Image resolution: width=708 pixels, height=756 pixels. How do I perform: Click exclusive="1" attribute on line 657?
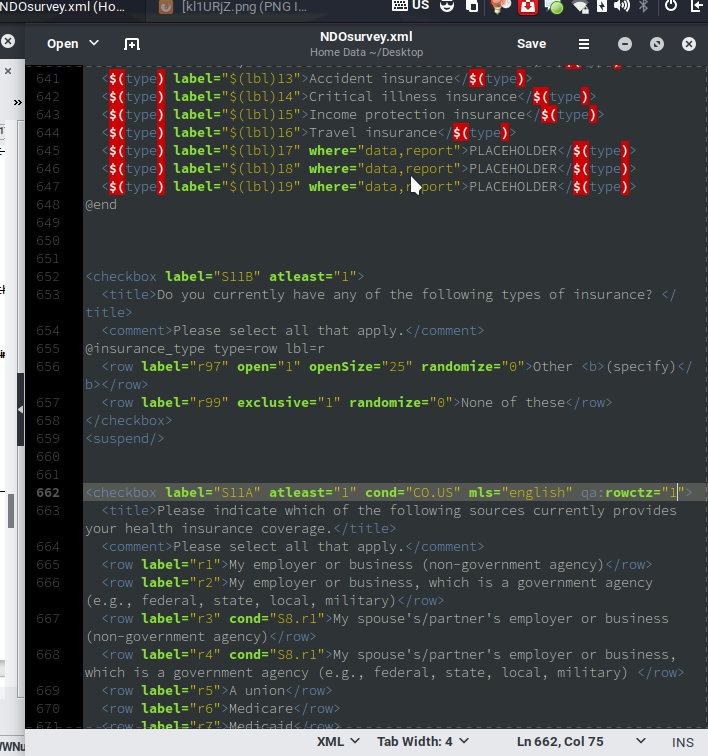coord(288,402)
